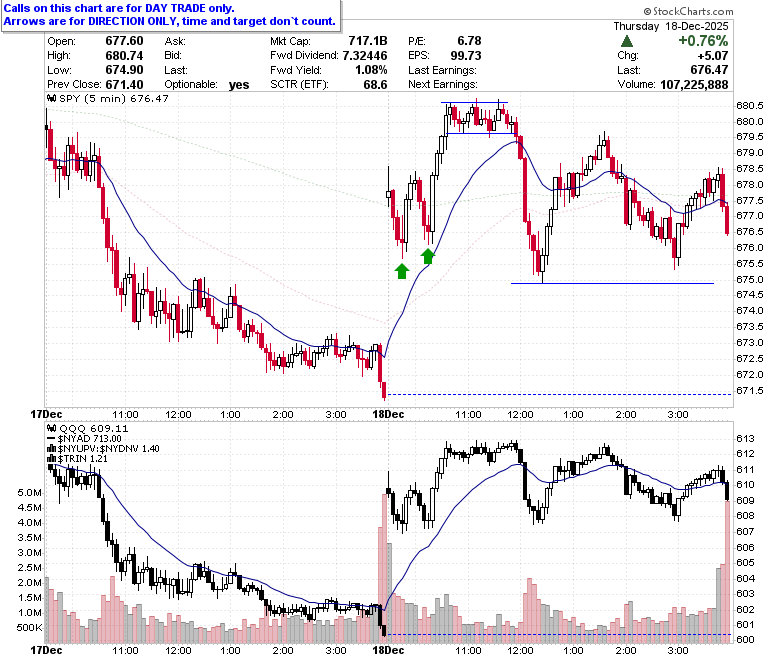The image size is (780, 659).
Task: Click the SCTR (ETF) 68.6 value
Action: (x=375, y=85)
